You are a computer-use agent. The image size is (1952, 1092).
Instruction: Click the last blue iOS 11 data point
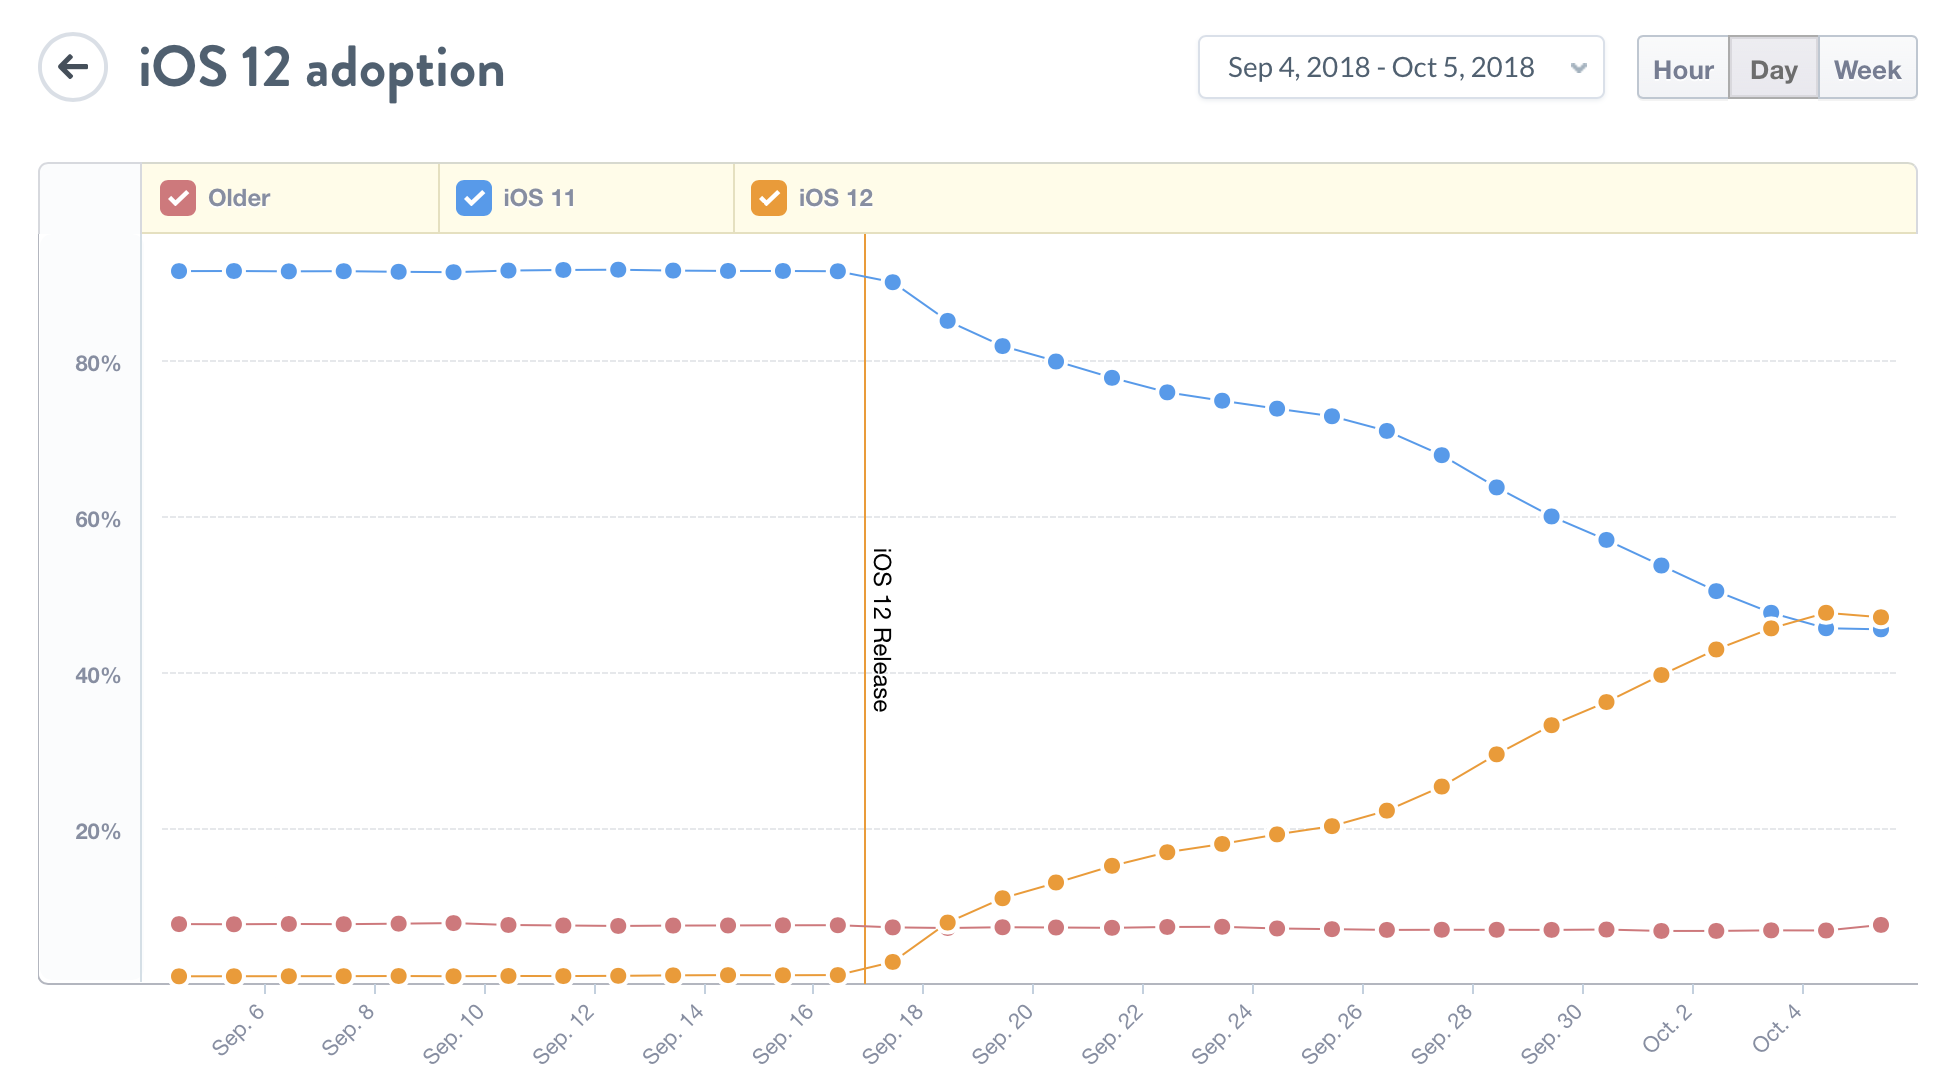click(1881, 631)
